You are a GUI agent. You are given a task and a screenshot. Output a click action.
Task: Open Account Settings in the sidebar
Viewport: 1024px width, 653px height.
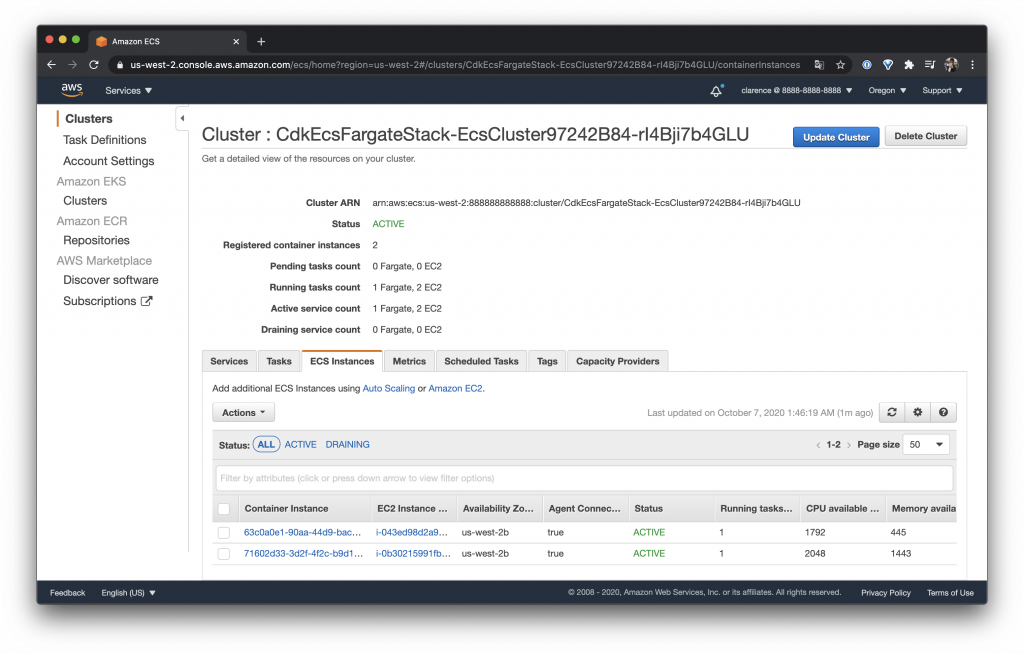tap(108, 161)
